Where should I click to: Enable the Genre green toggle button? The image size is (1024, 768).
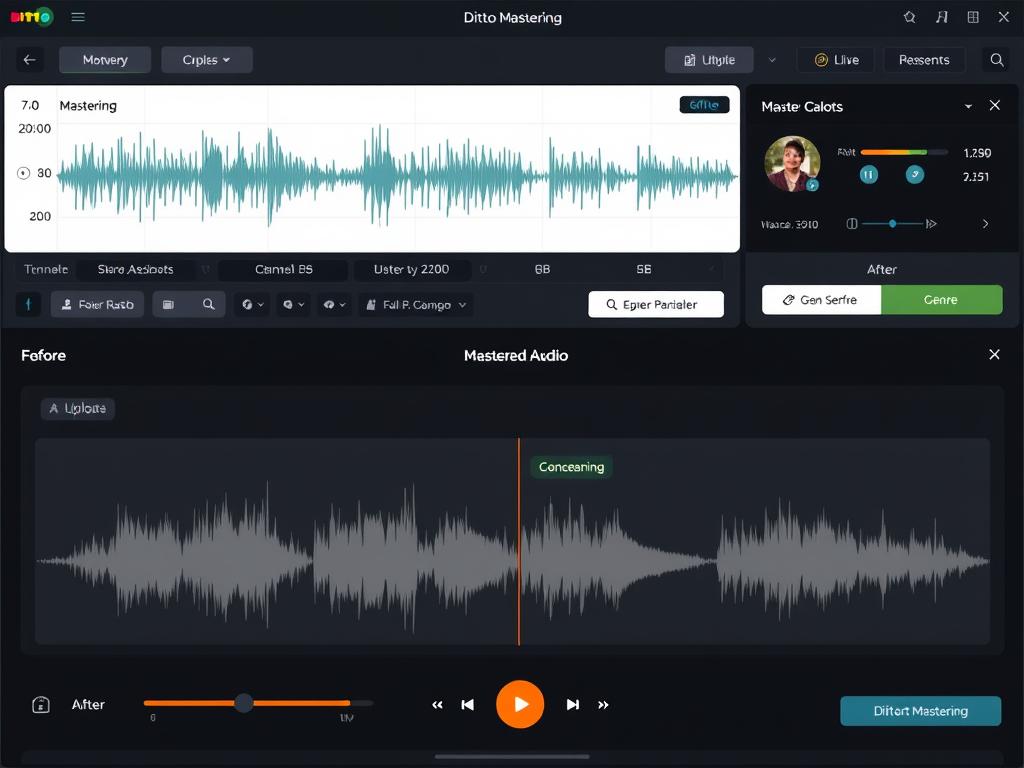(x=941, y=299)
